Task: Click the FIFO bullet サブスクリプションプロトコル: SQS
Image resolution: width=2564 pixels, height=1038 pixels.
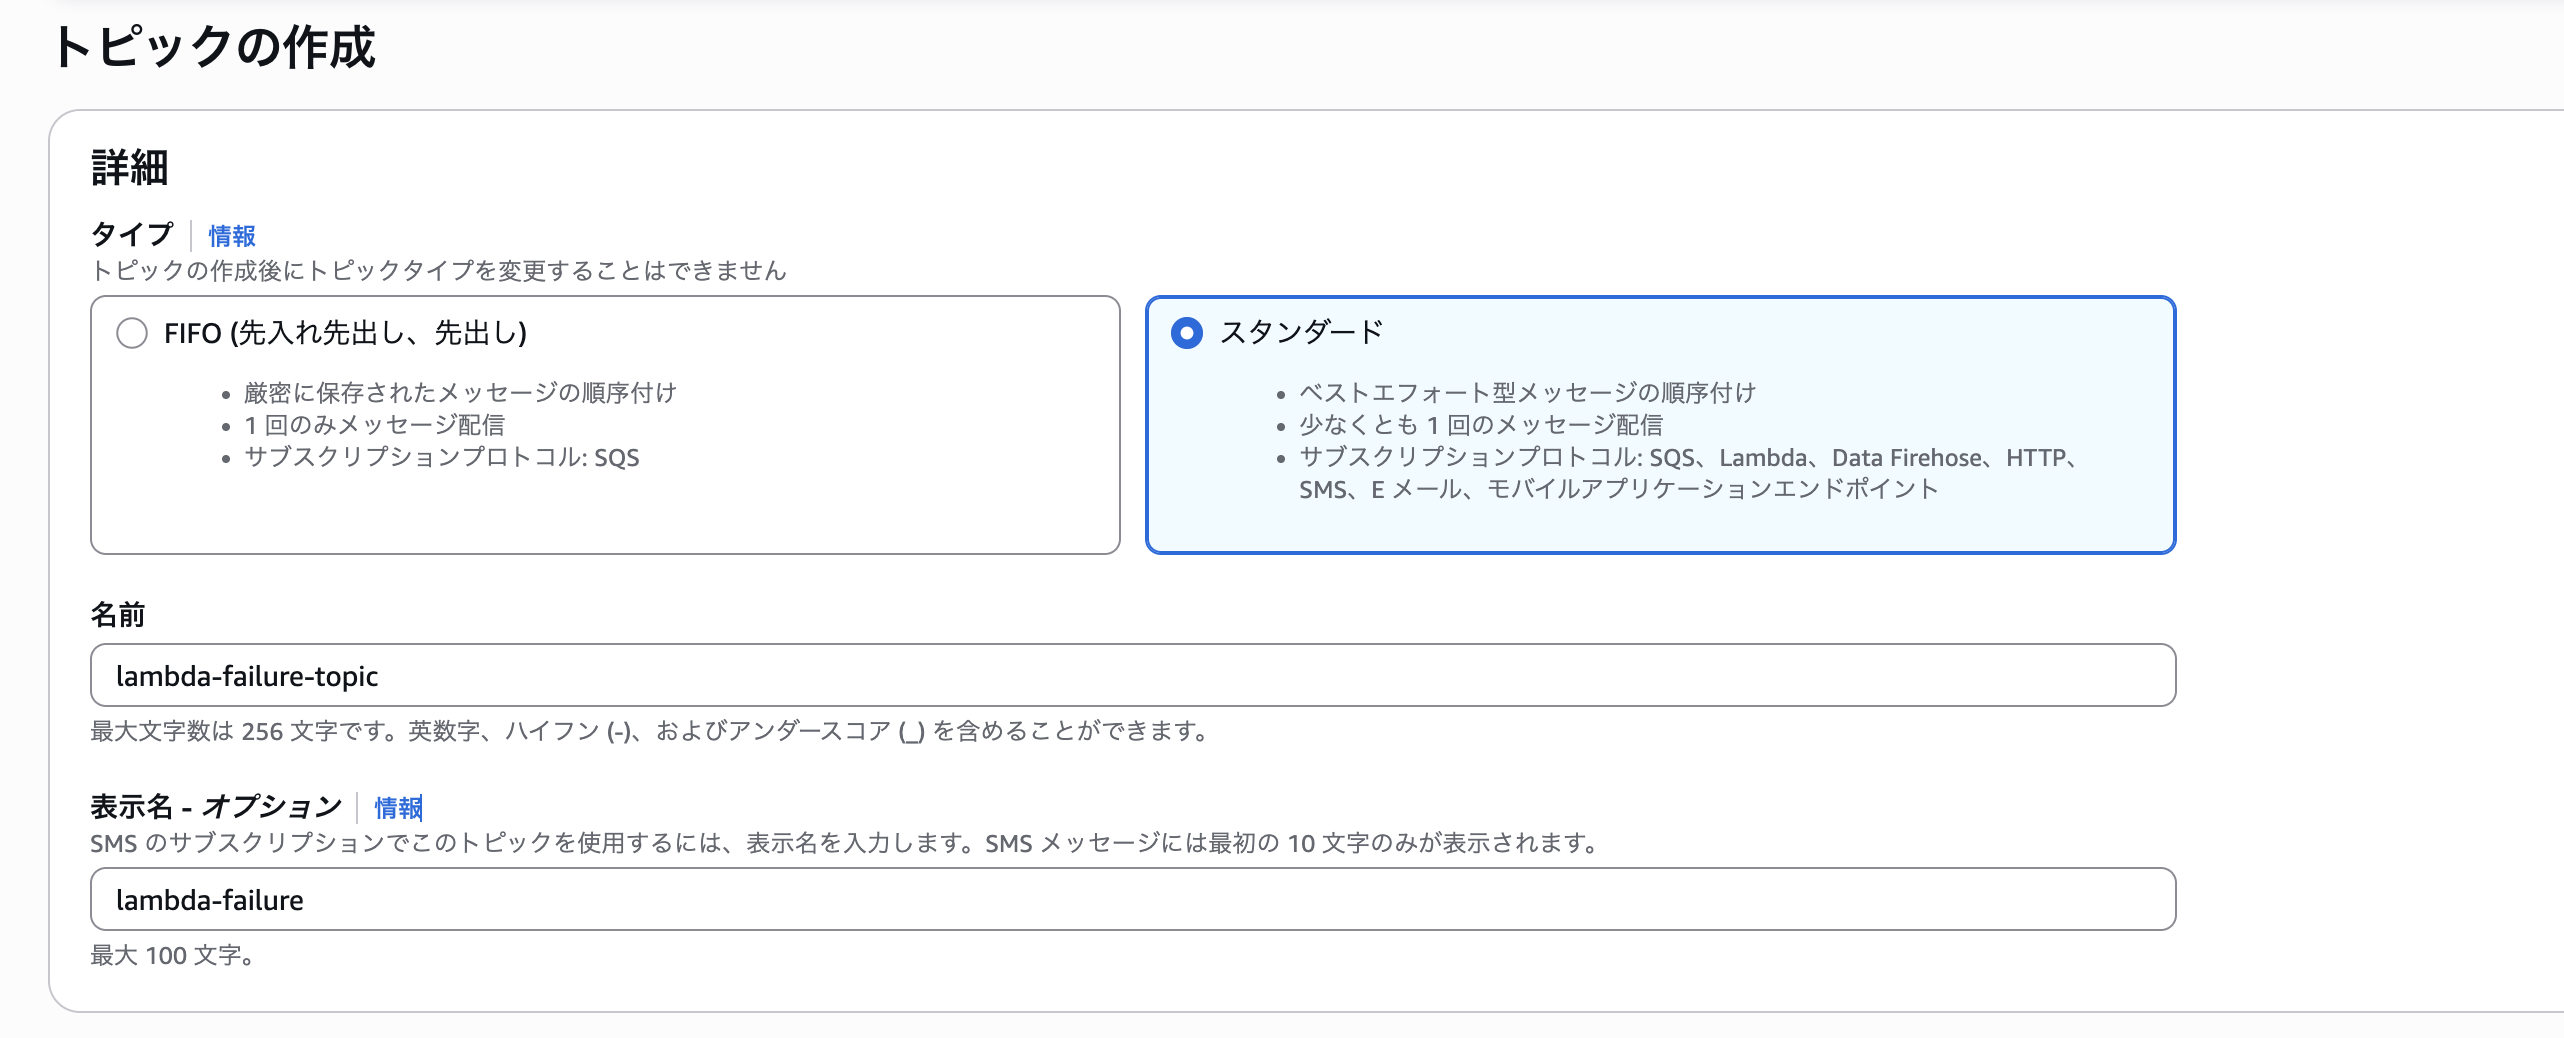Action: (441, 458)
